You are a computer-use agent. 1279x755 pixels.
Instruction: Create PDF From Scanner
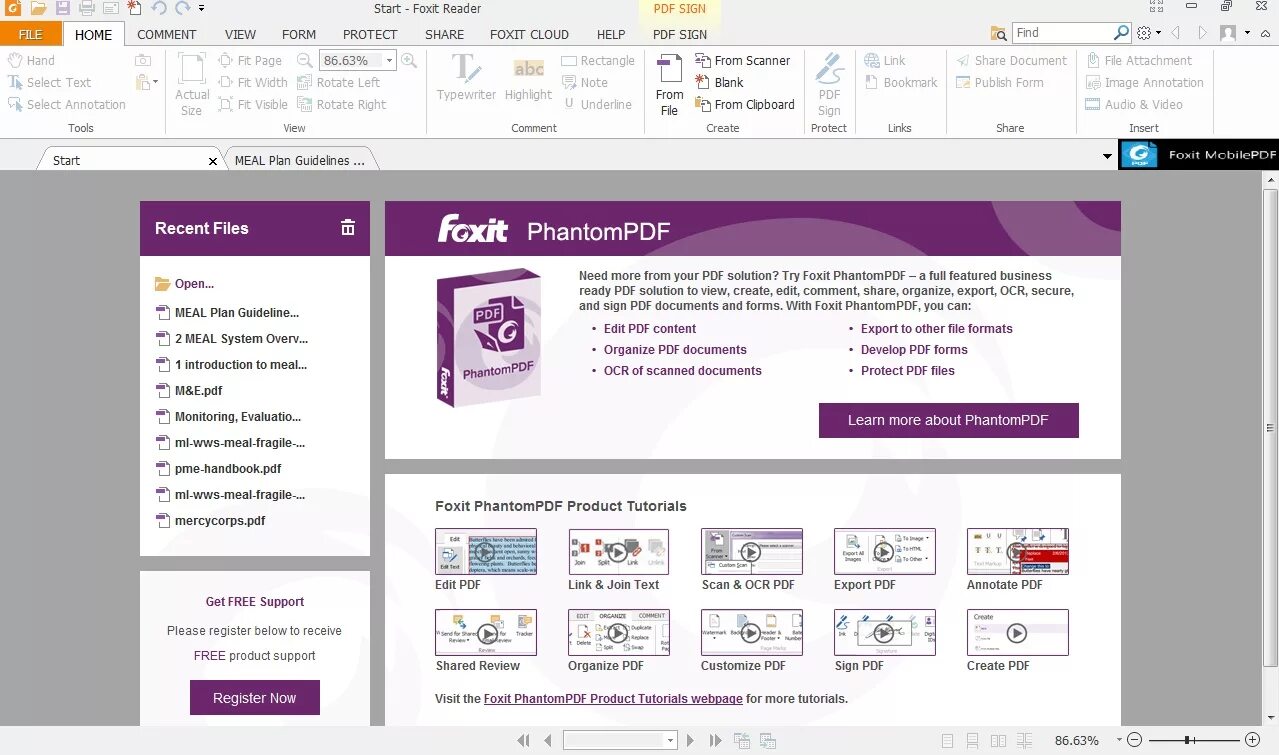(742, 60)
